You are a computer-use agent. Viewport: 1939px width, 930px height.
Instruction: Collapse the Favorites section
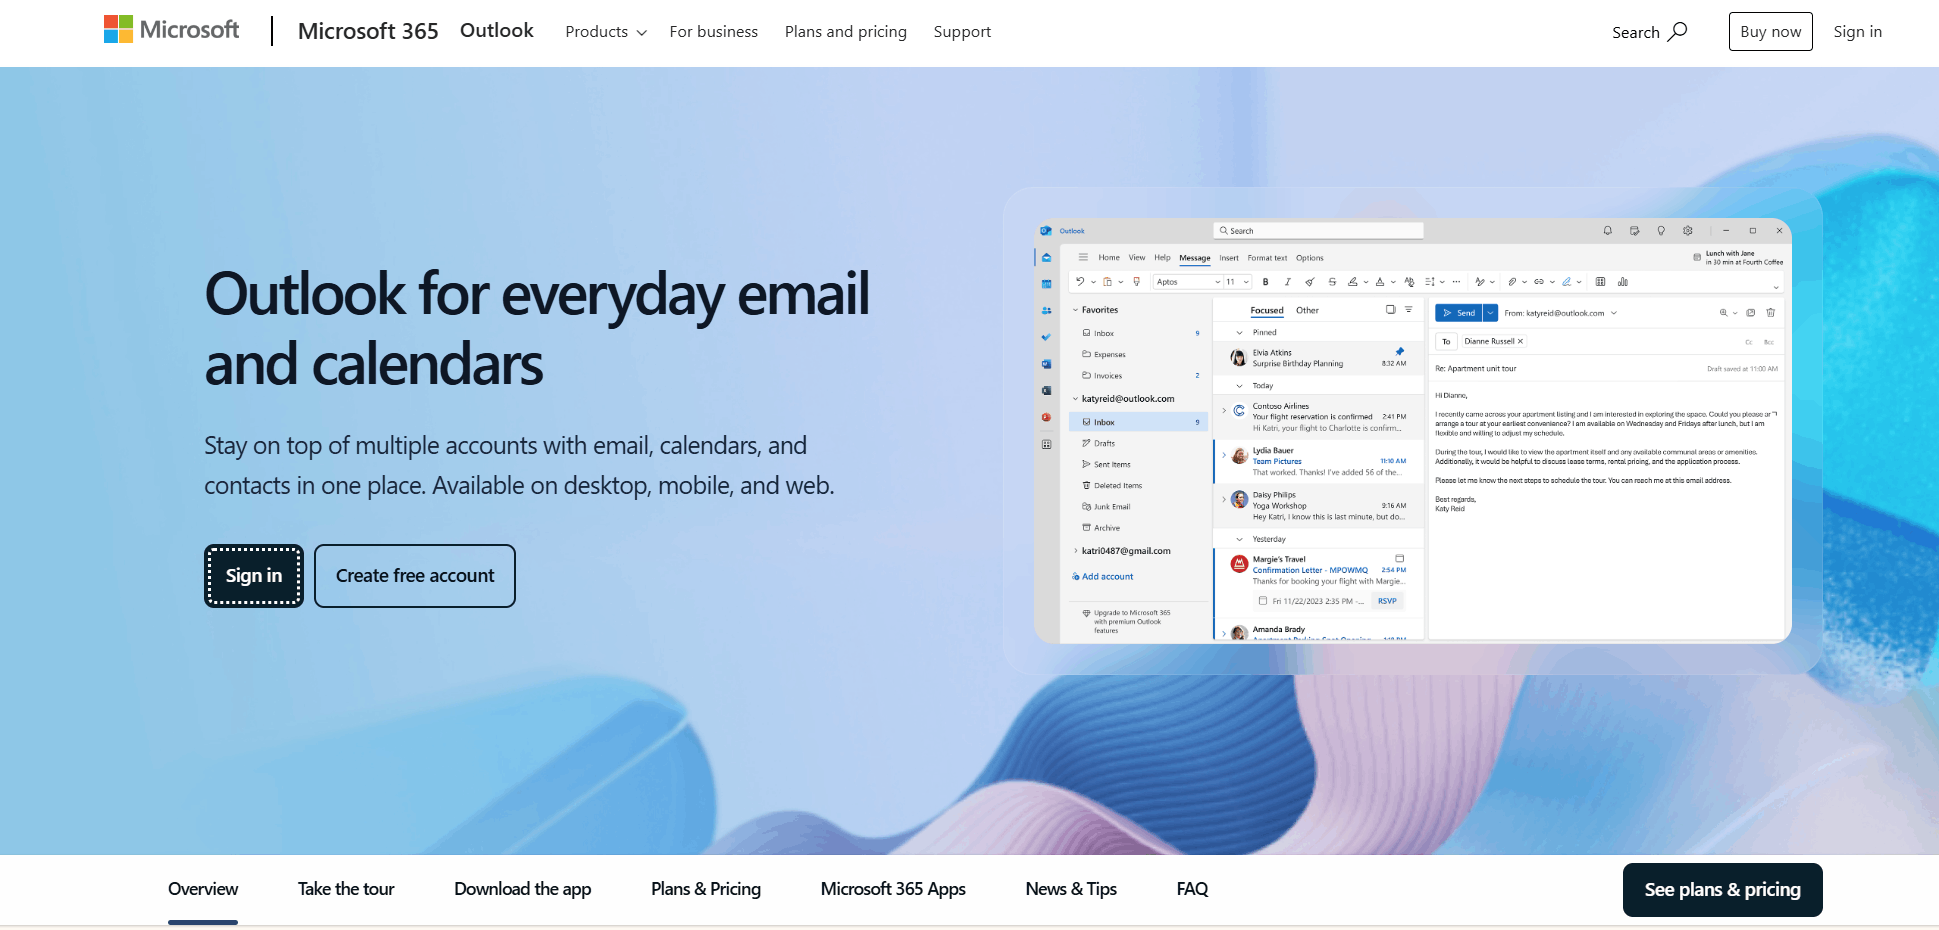(1075, 310)
